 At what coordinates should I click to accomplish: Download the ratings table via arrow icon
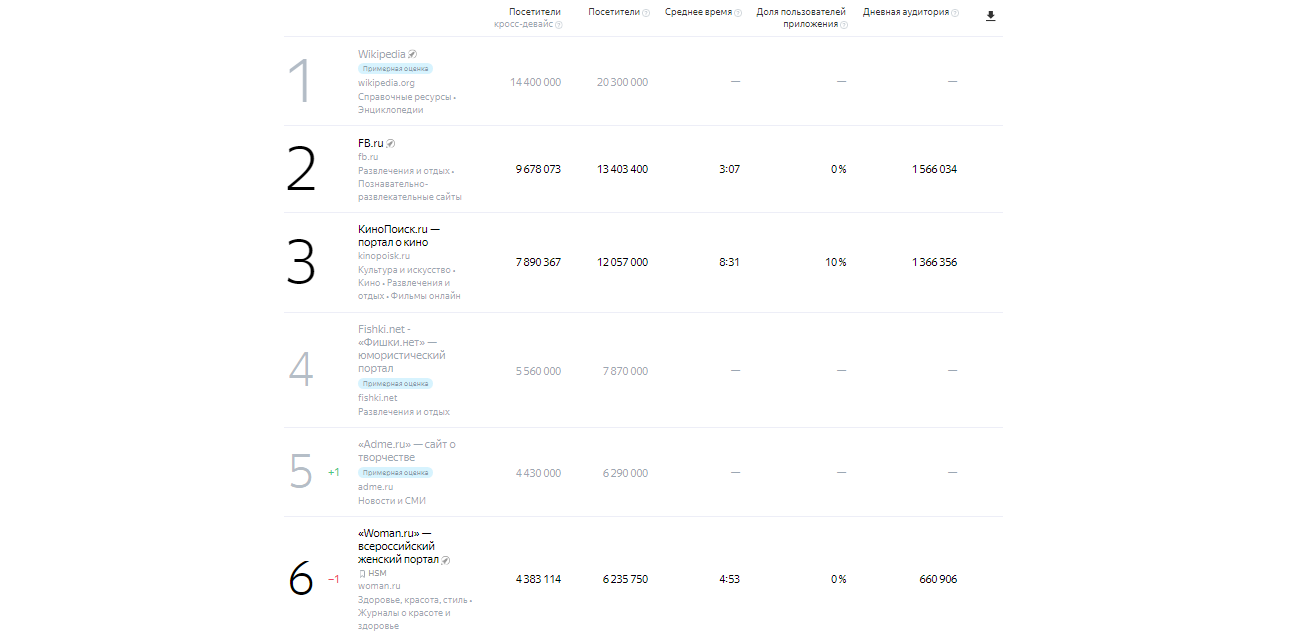pos(990,16)
